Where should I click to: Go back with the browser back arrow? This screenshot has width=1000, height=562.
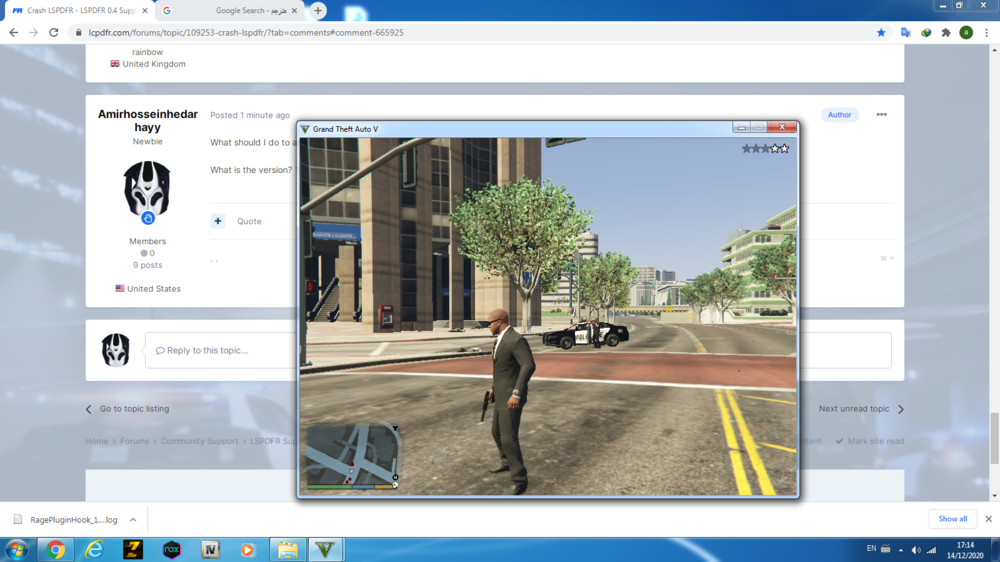pyautogui.click(x=13, y=33)
